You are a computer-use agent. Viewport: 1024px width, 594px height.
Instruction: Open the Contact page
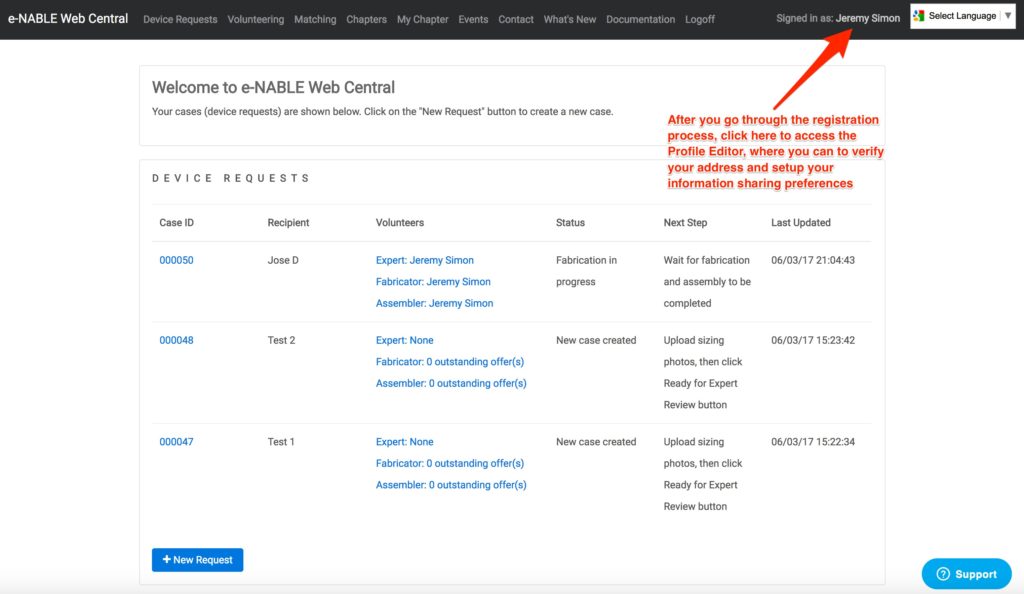pos(516,20)
